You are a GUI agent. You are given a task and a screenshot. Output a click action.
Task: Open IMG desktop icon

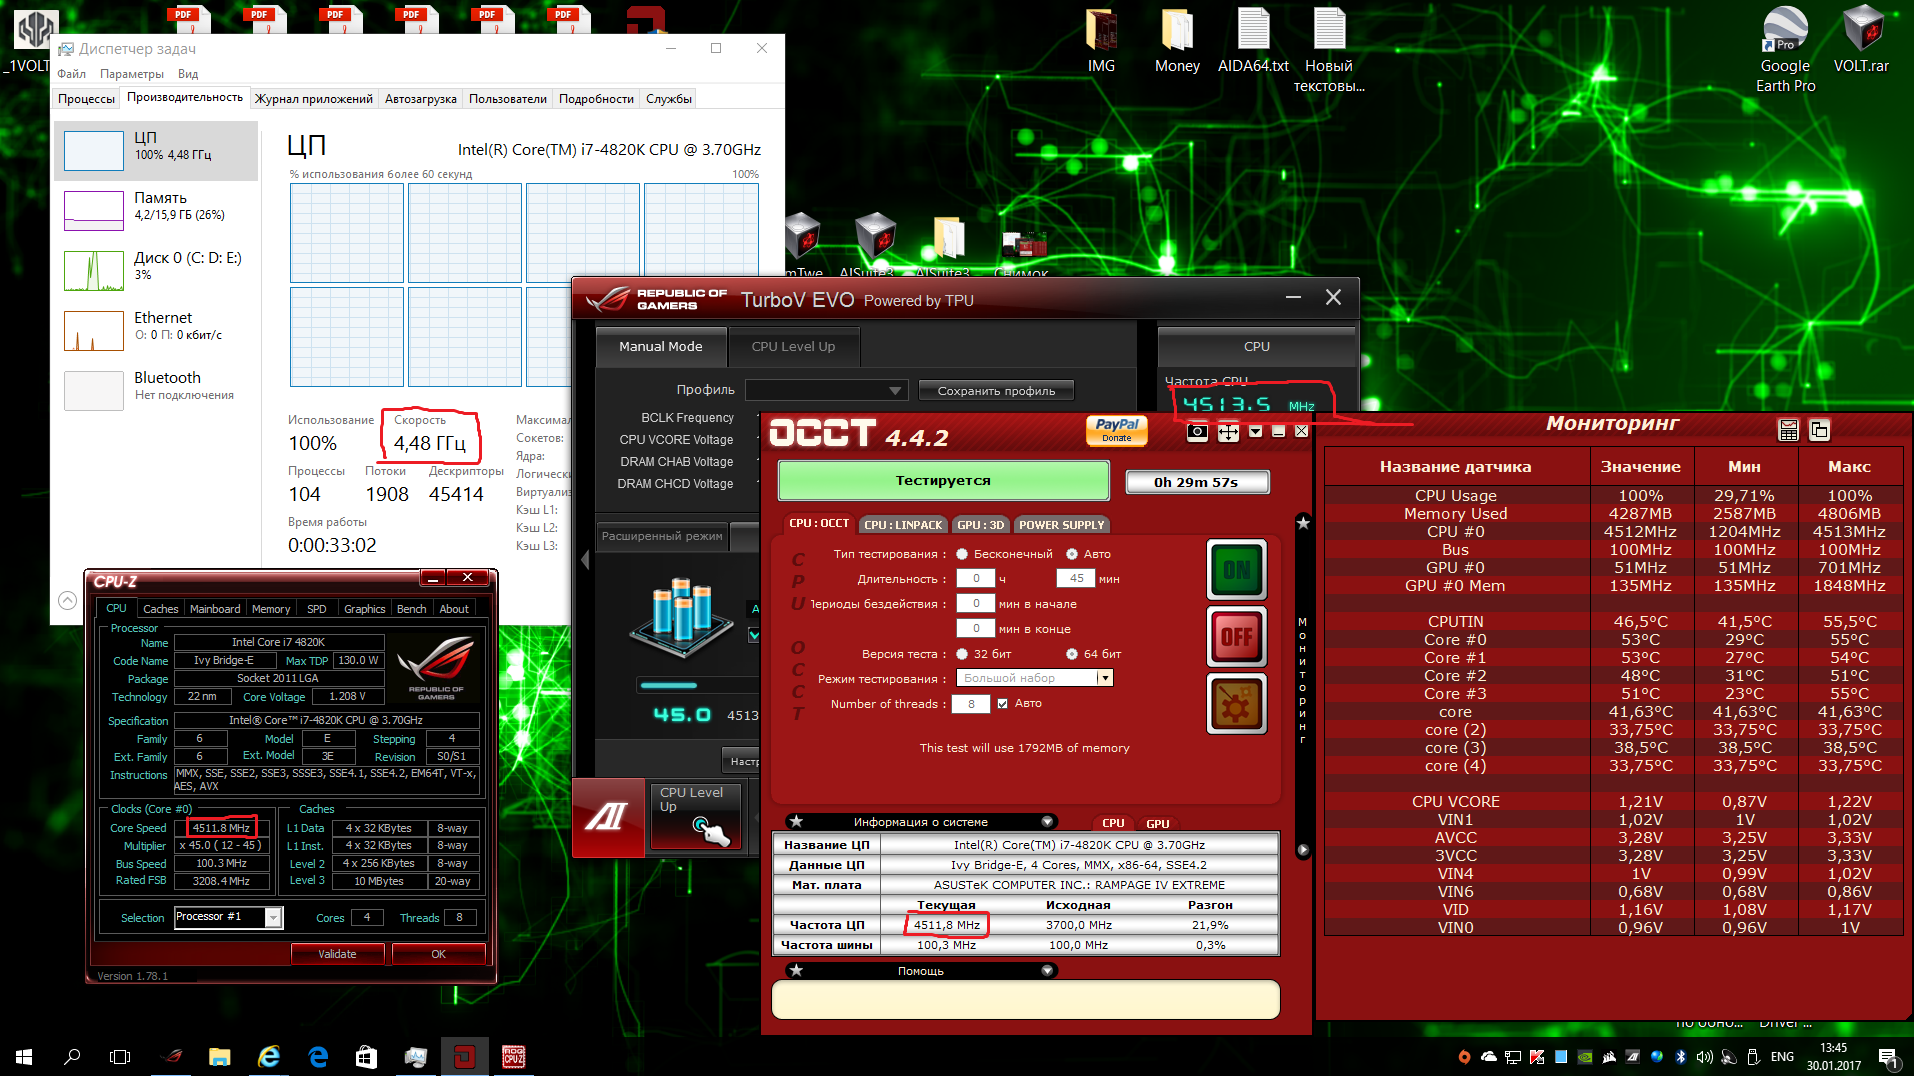1101,41
